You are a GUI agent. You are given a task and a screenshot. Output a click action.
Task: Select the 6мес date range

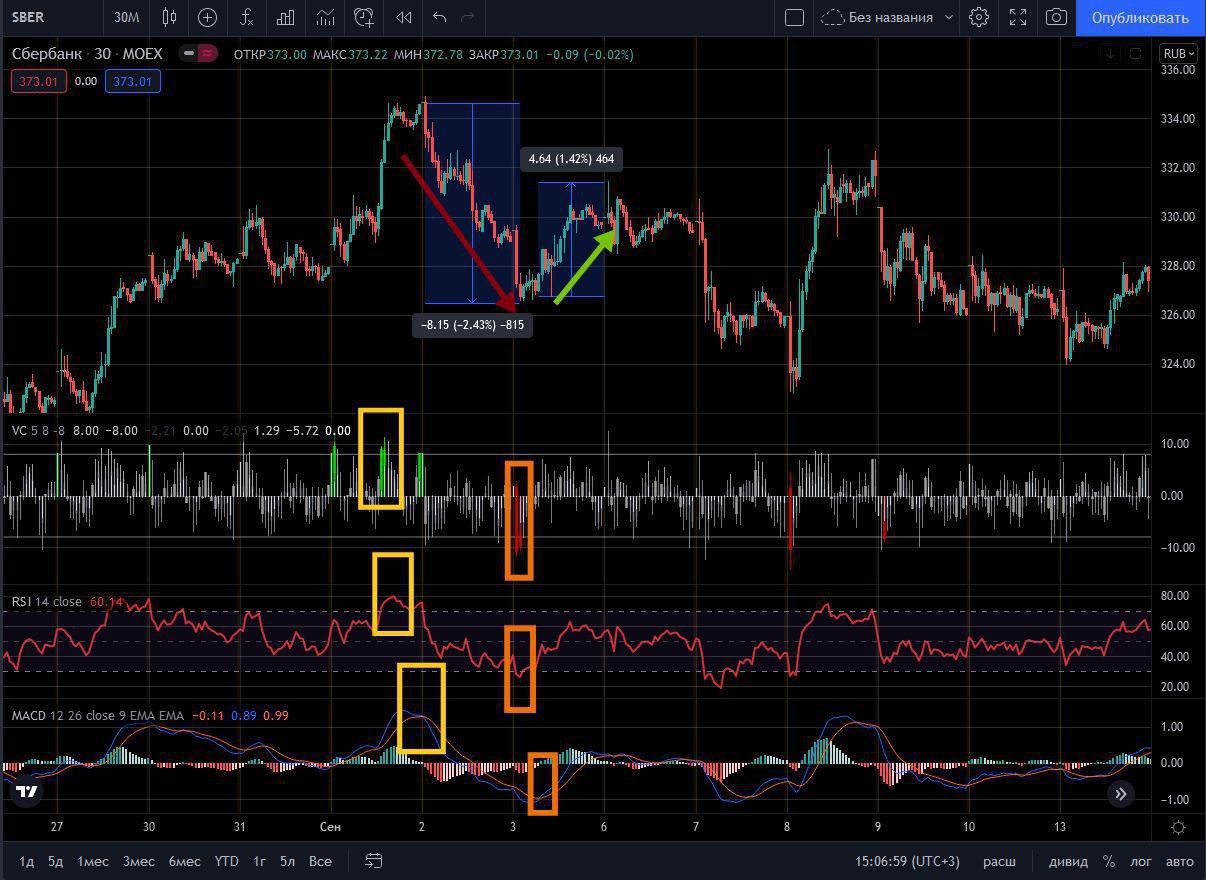pyautogui.click(x=184, y=861)
